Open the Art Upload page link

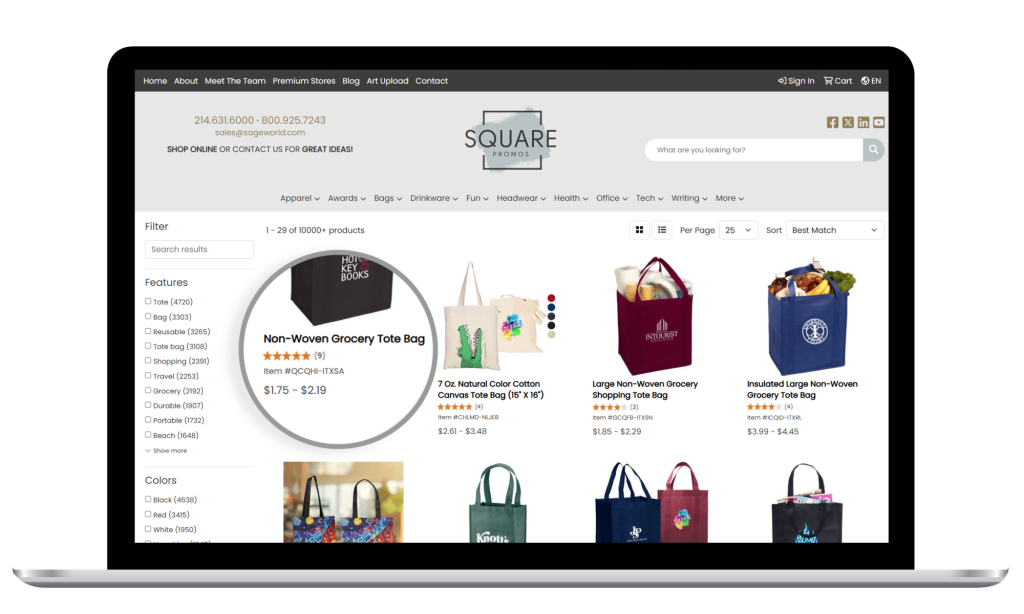[x=387, y=81]
